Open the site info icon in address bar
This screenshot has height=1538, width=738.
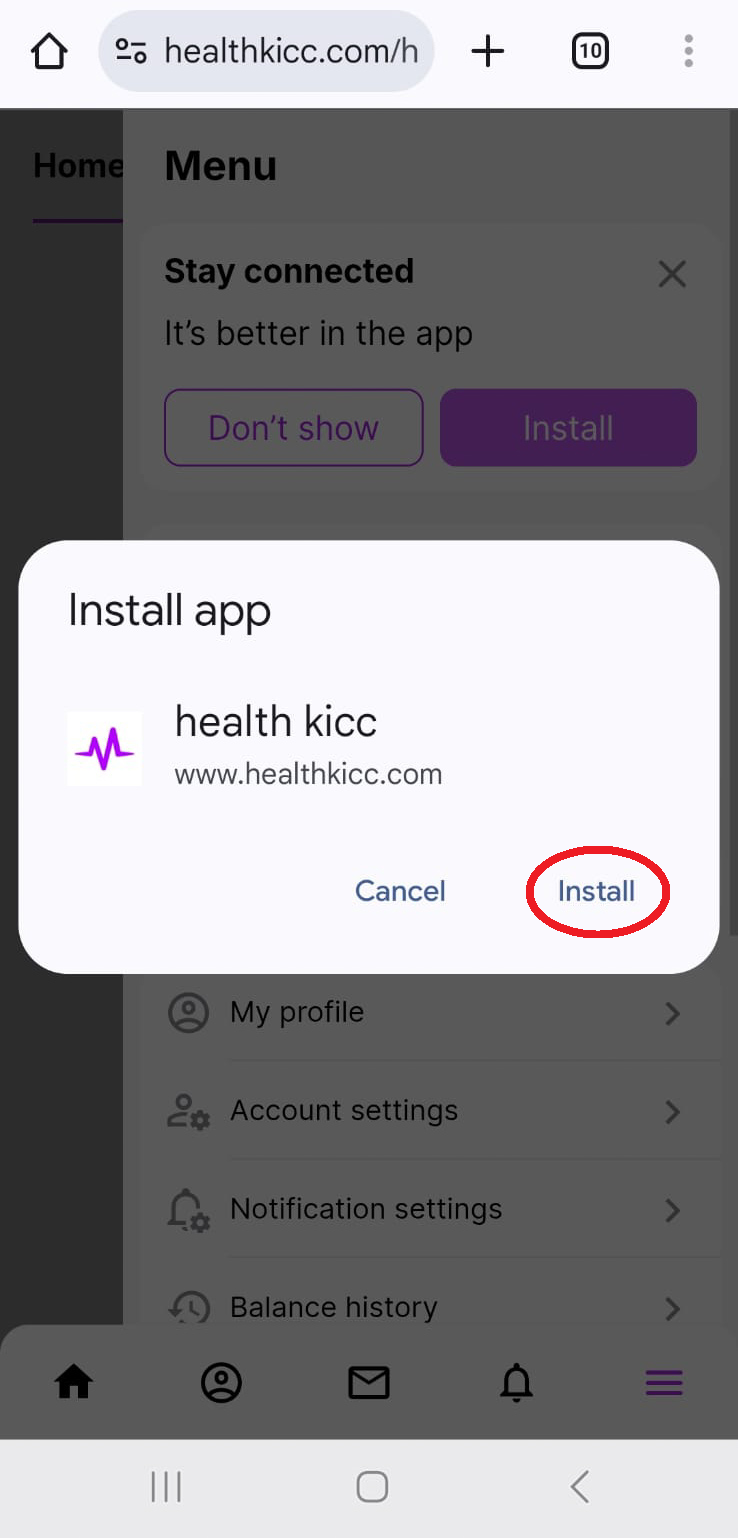tap(132, 51)
